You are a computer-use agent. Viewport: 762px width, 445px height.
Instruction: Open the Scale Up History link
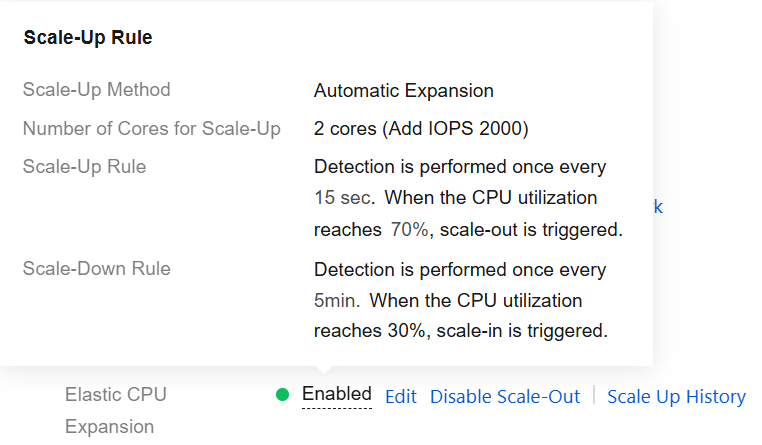676,396
